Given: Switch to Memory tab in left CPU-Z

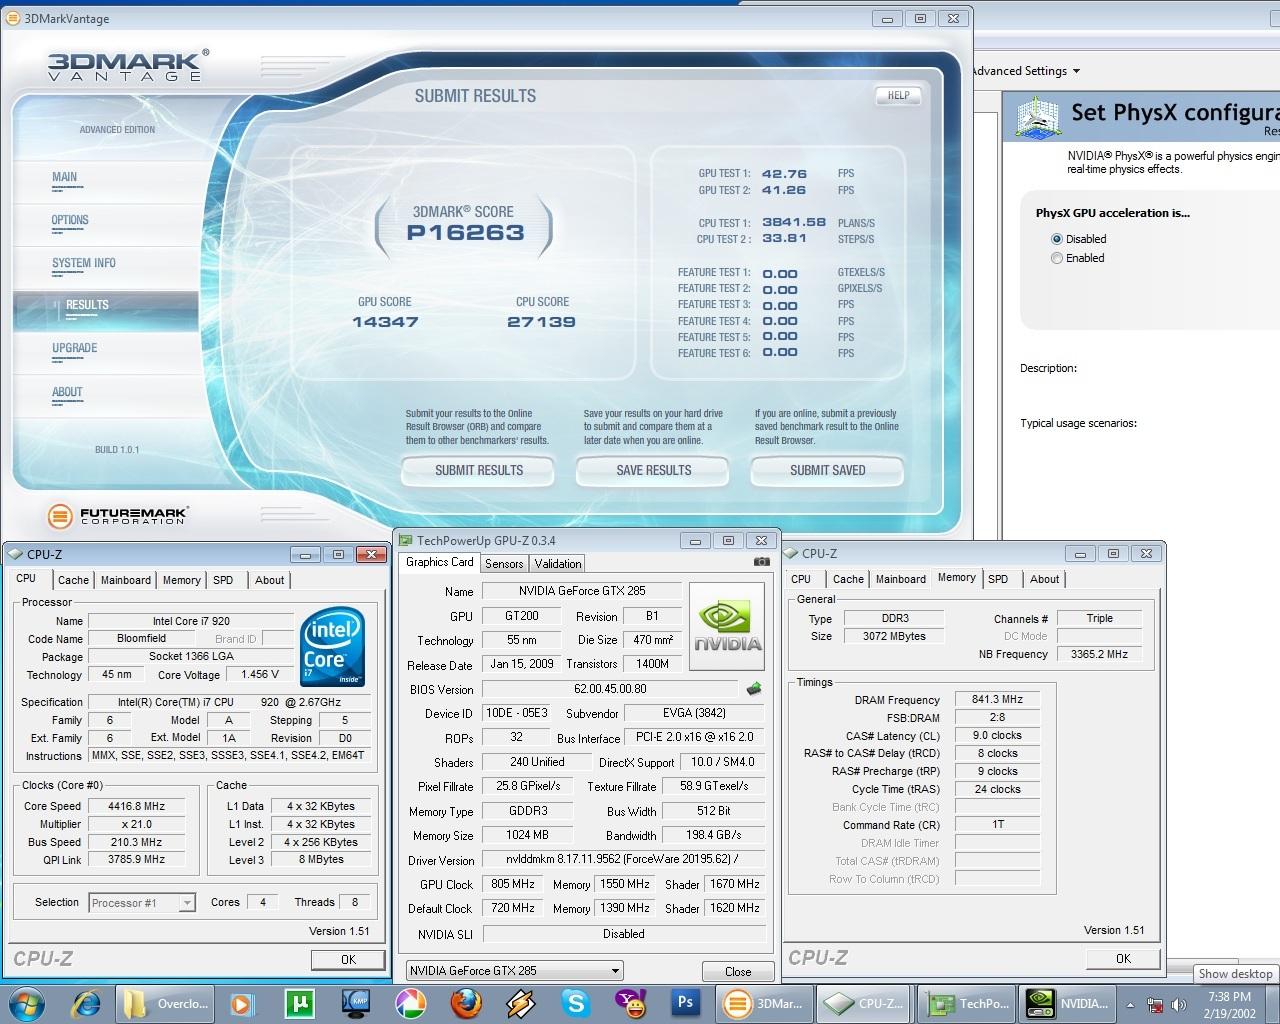Looking at the screenshot, I should pyautogui.click(x=181, y=580).
